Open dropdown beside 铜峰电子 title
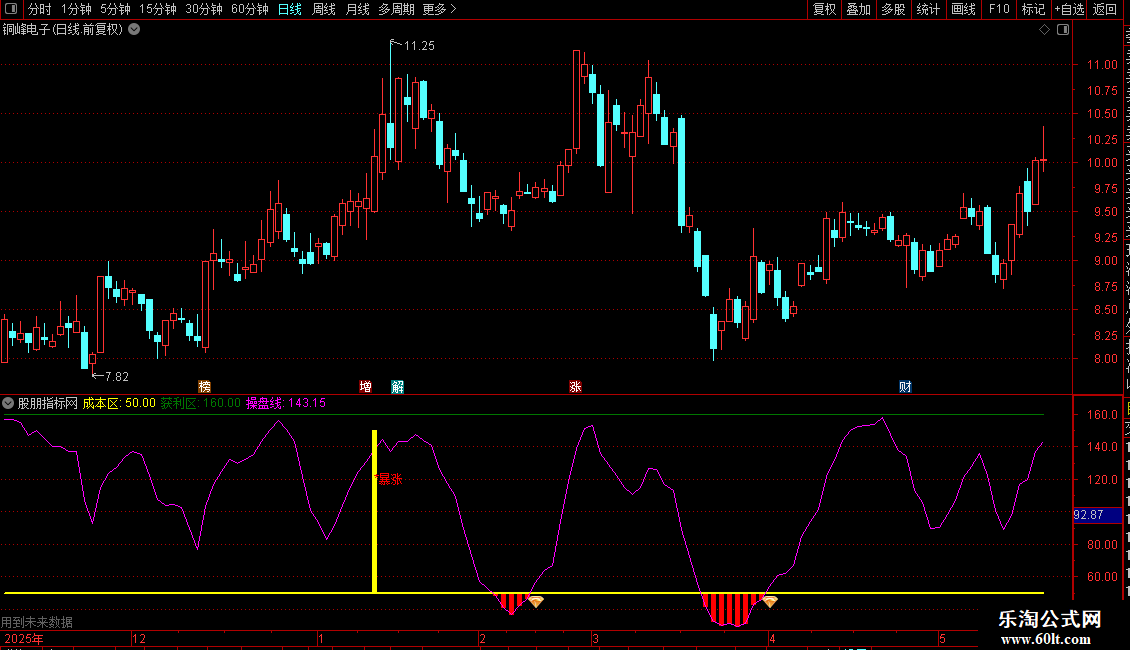 (134, 30)
